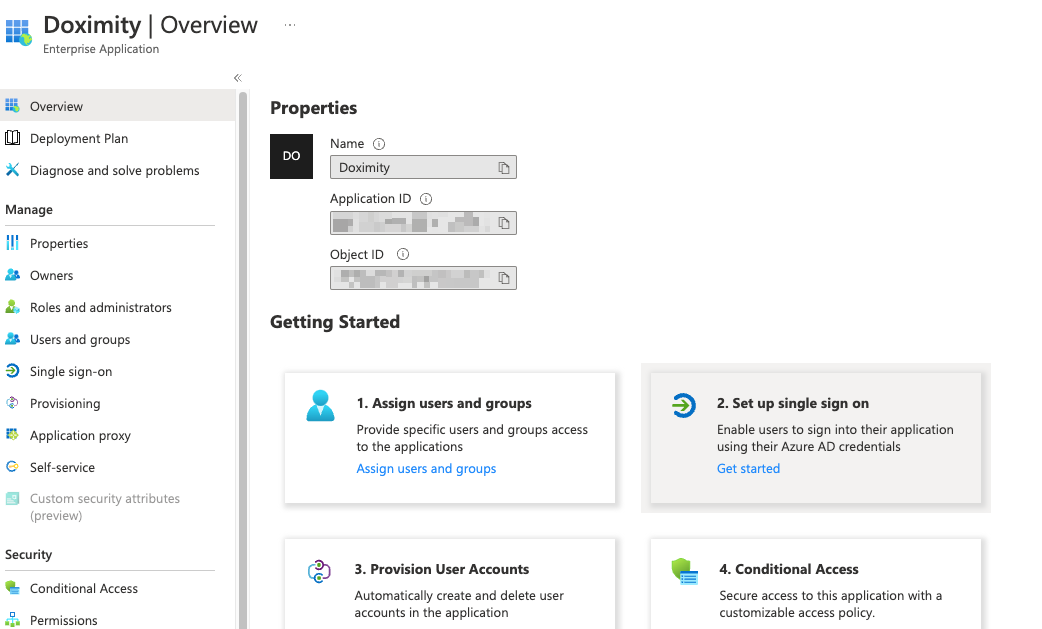Click the Custom security attributes icon
Screen dimensions: 1042x629
pyautogui.click(x=12, y=498)
